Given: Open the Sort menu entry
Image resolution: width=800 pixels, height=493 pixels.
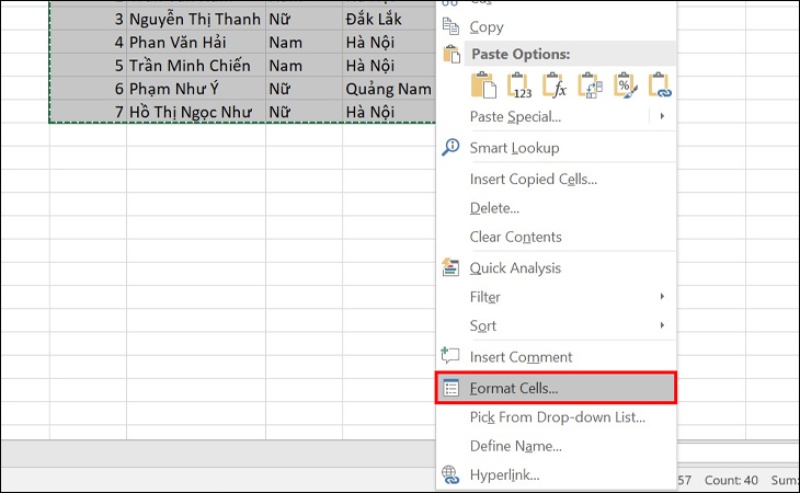Looking at the screenshot, I should 556,326.
